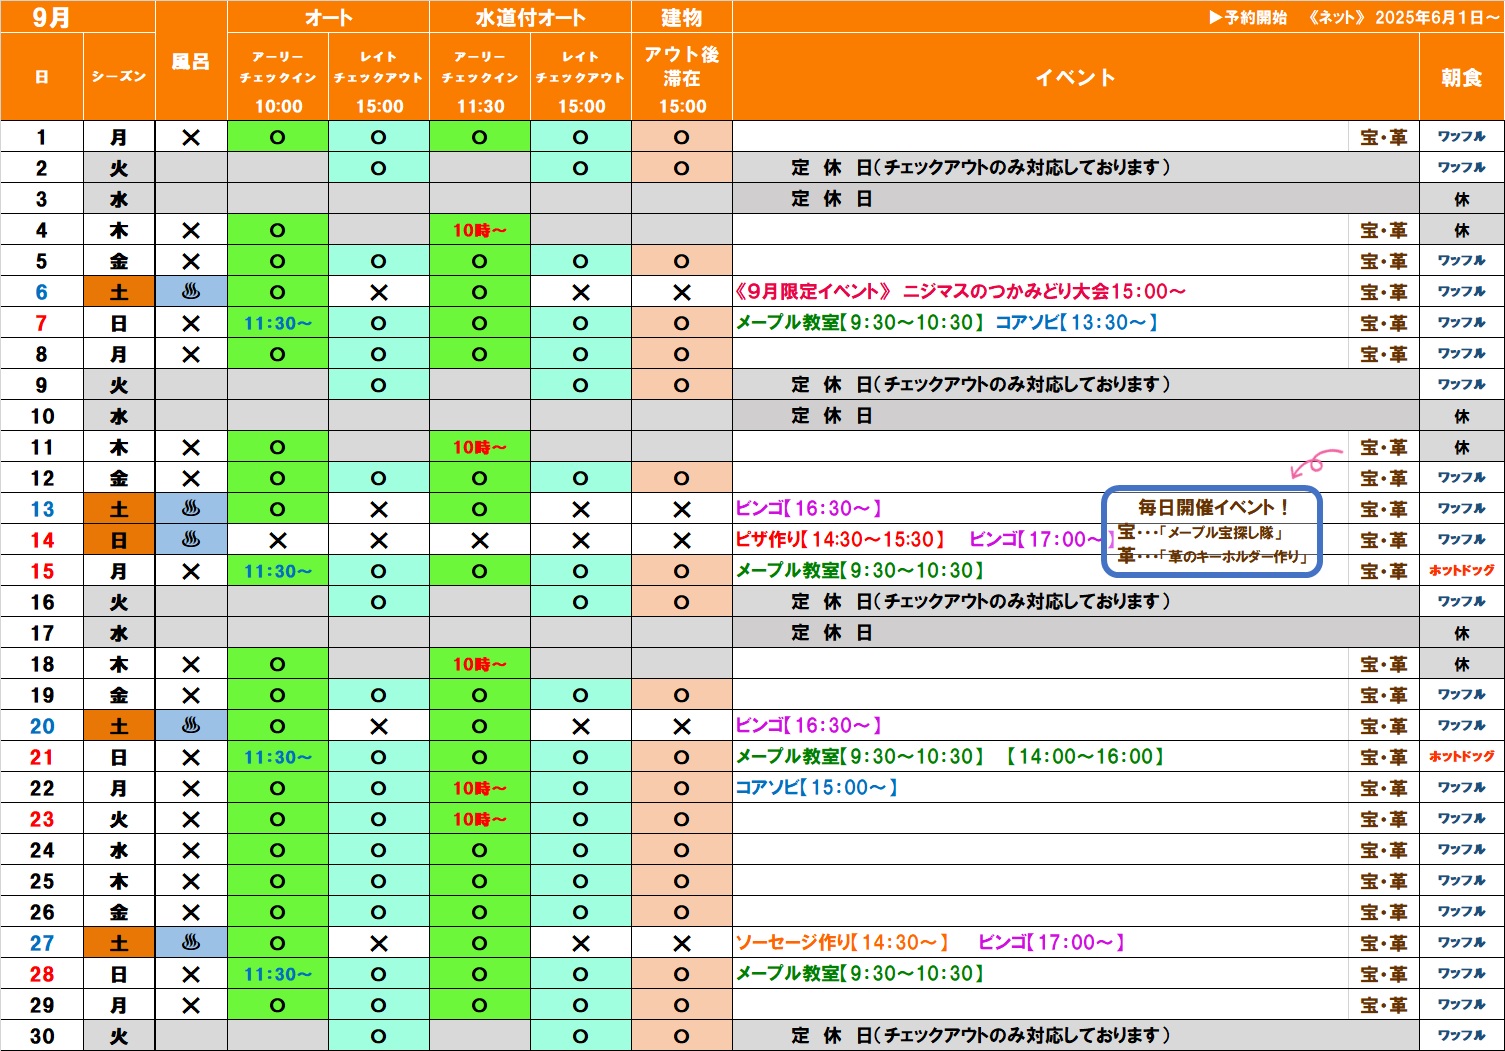The image size is (1505, 1051).
Task: Click the bath icon on Saturday the 6th
Action: (x=191, y=292)
